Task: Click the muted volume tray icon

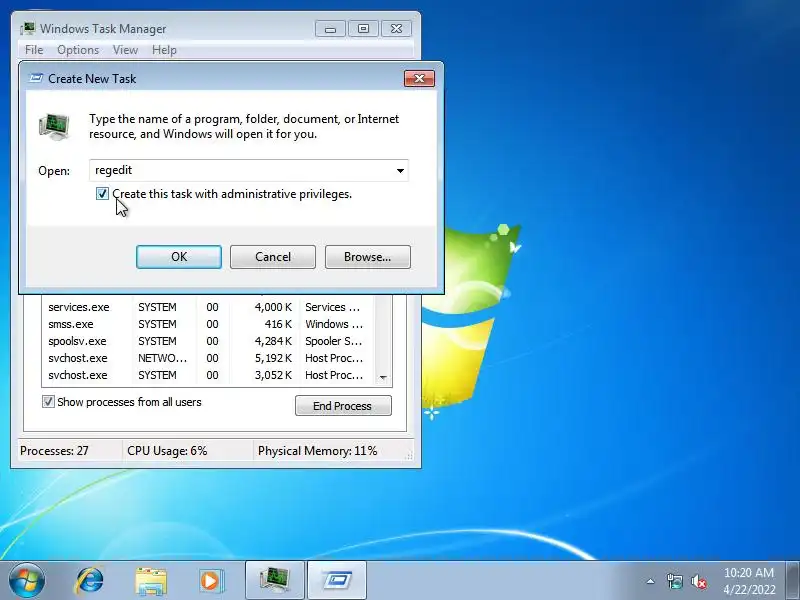Action: [698, 581]
